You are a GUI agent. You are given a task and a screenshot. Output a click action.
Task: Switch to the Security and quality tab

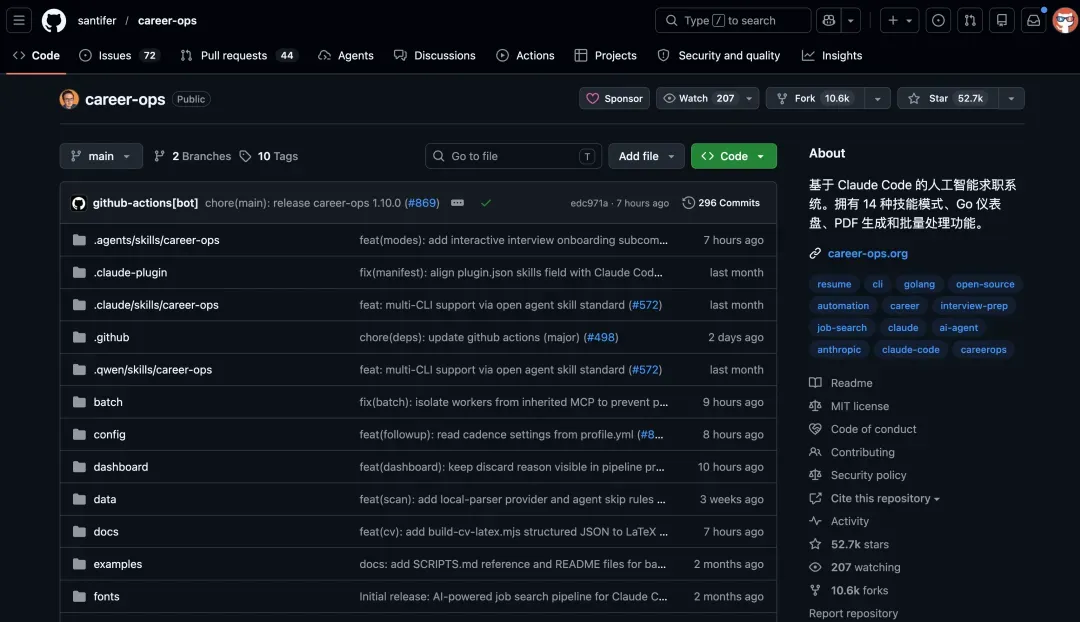click(719, 55)
